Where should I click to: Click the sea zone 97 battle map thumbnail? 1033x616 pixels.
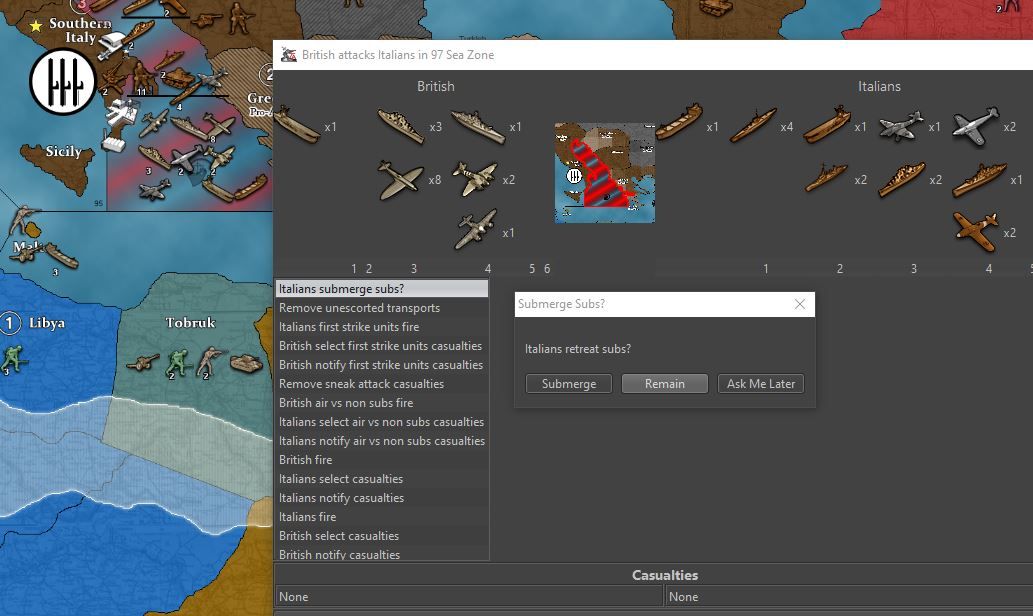click(x=604, y=173)
